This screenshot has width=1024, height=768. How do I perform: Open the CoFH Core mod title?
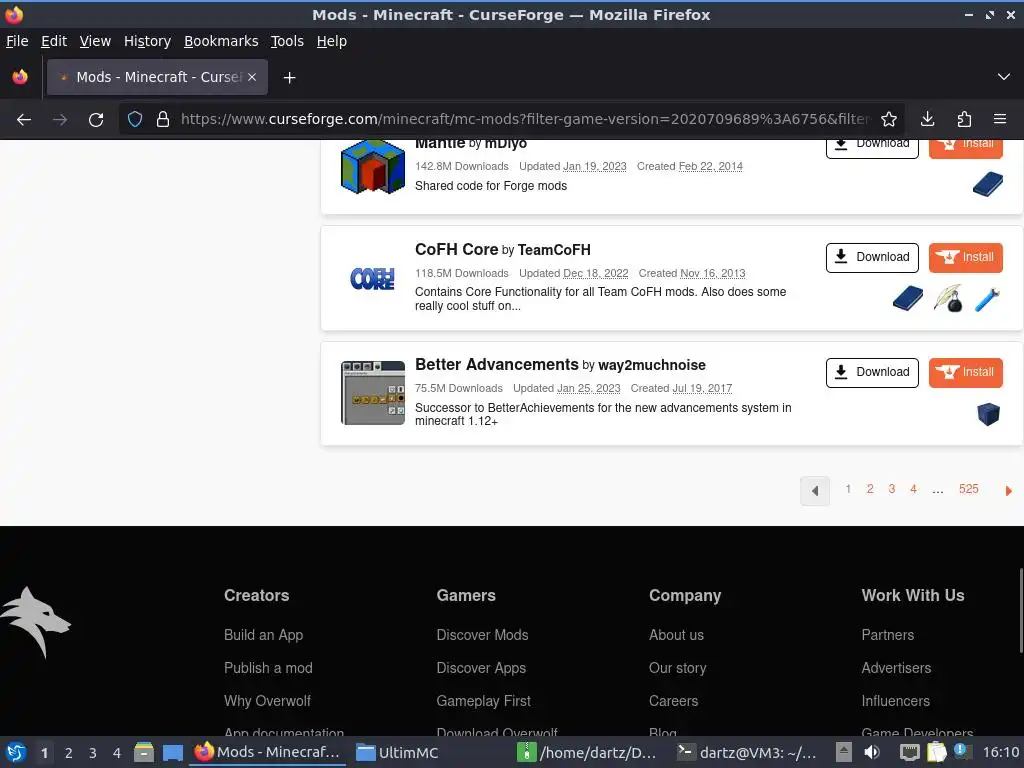(456, 249)
